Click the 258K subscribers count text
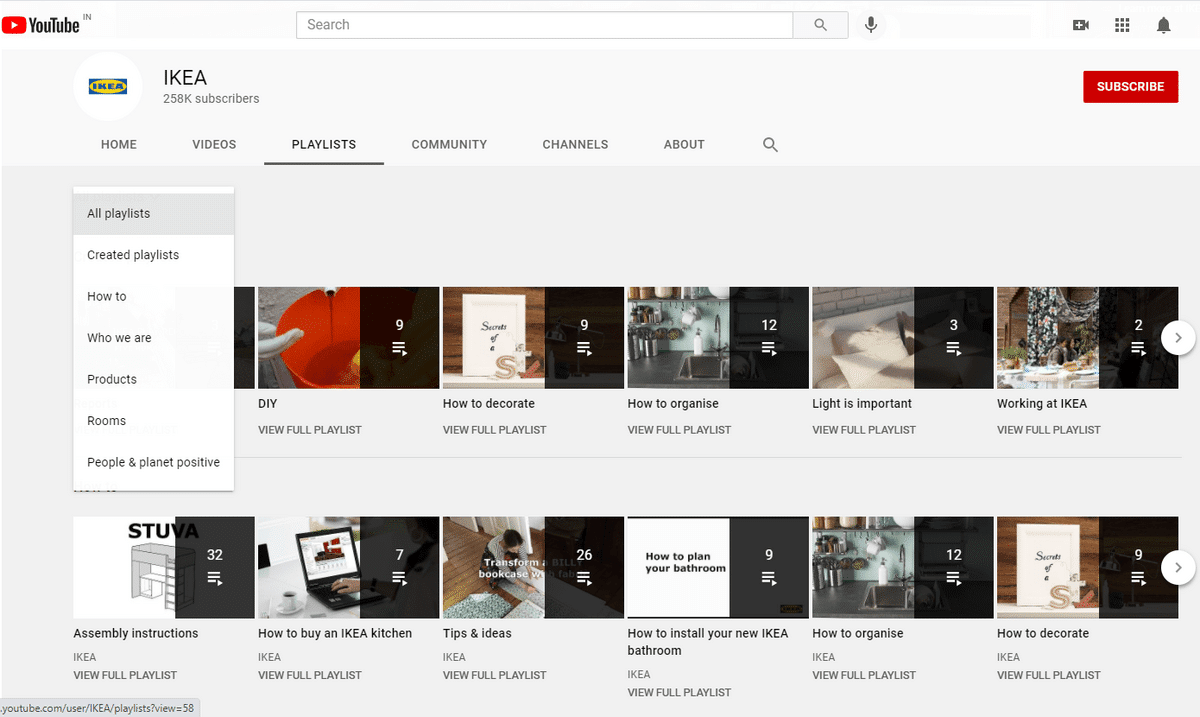Viewport: 1200px width, 717px height. pyautogui.click(x=211, y=99)
